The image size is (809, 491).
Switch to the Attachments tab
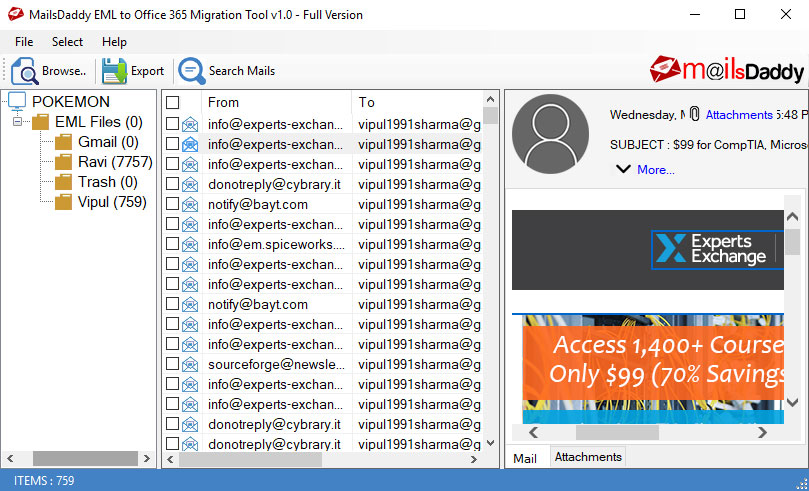click(588, 457)
